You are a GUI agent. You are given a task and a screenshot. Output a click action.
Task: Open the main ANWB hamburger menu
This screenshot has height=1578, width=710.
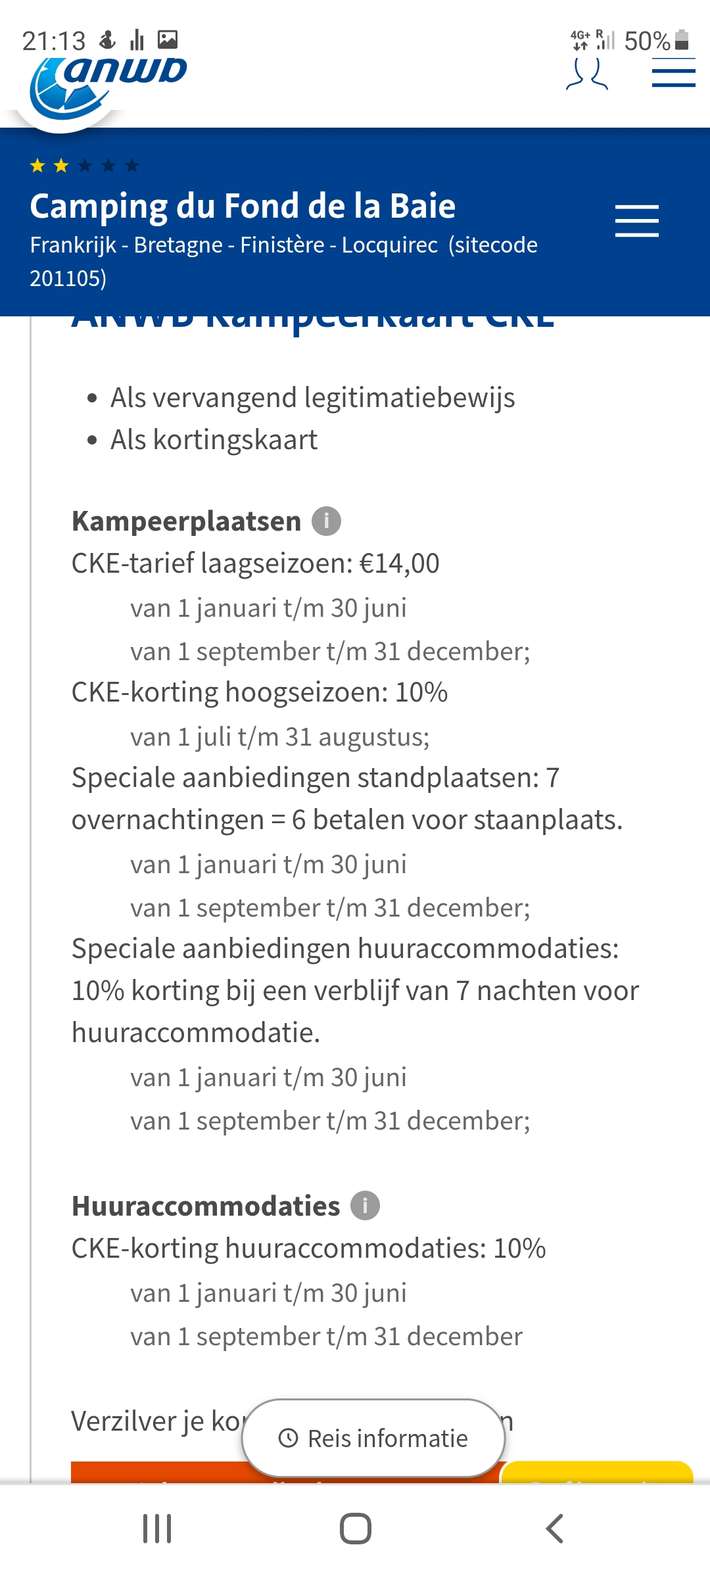[x=673, y=73]
